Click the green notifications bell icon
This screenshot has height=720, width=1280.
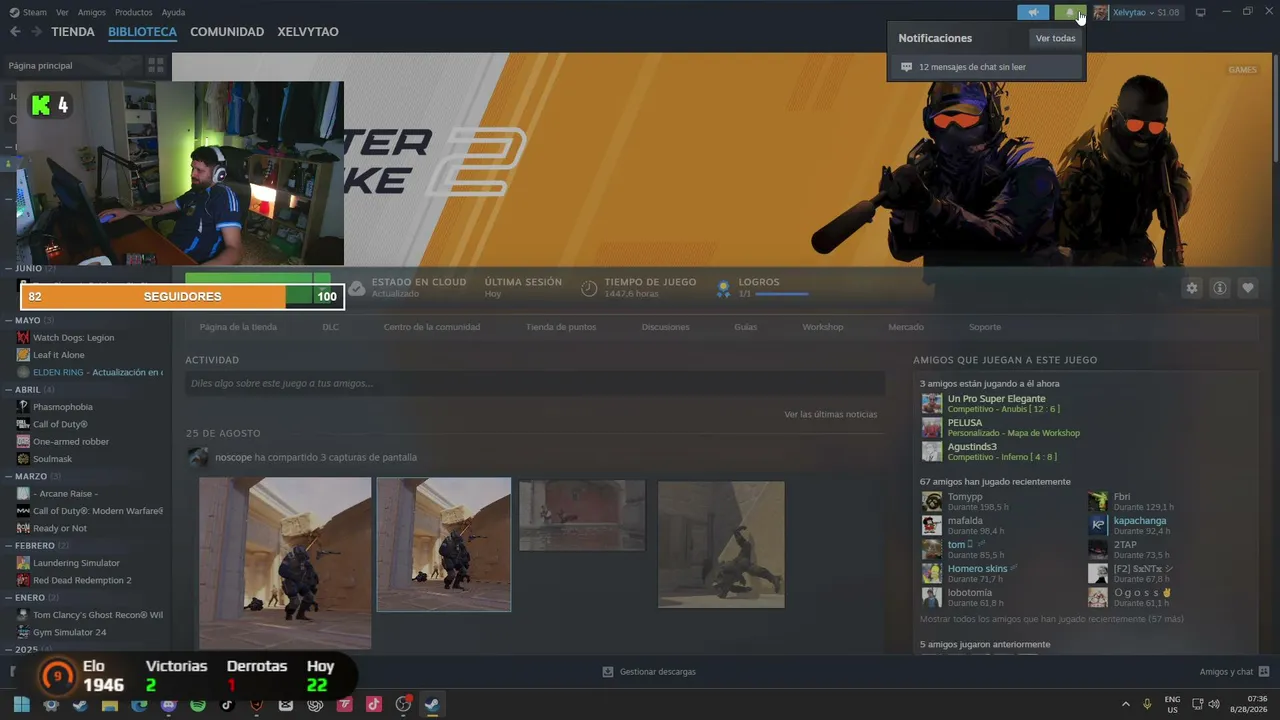click(1070, 12)
